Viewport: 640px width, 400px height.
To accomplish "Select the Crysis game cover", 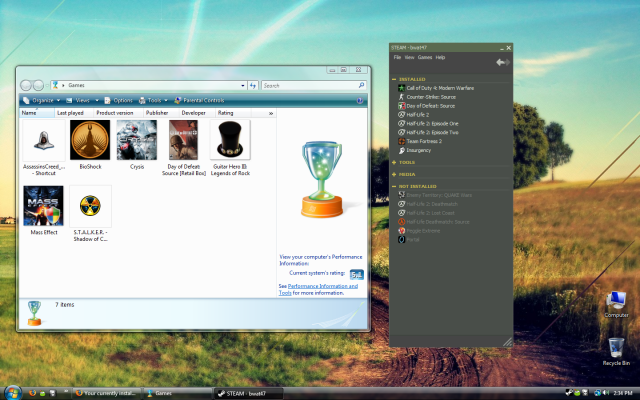I will [x=137, y=140].
